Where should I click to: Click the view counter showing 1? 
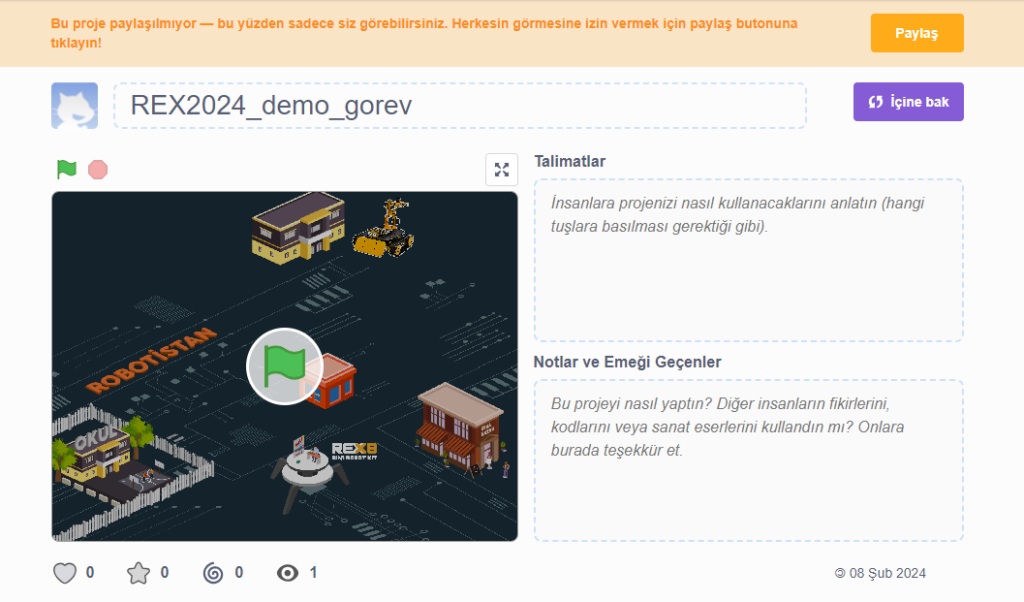(314, 572)
